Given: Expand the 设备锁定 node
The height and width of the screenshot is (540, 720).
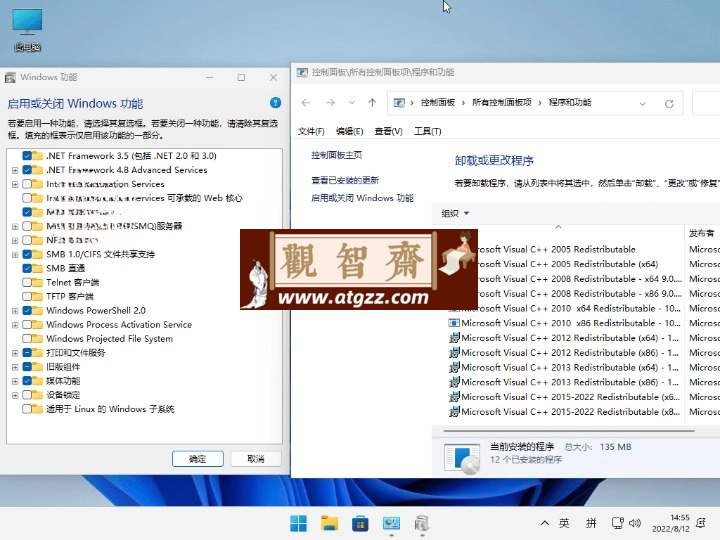Looking at the screenshot, I should click(15, 395).
